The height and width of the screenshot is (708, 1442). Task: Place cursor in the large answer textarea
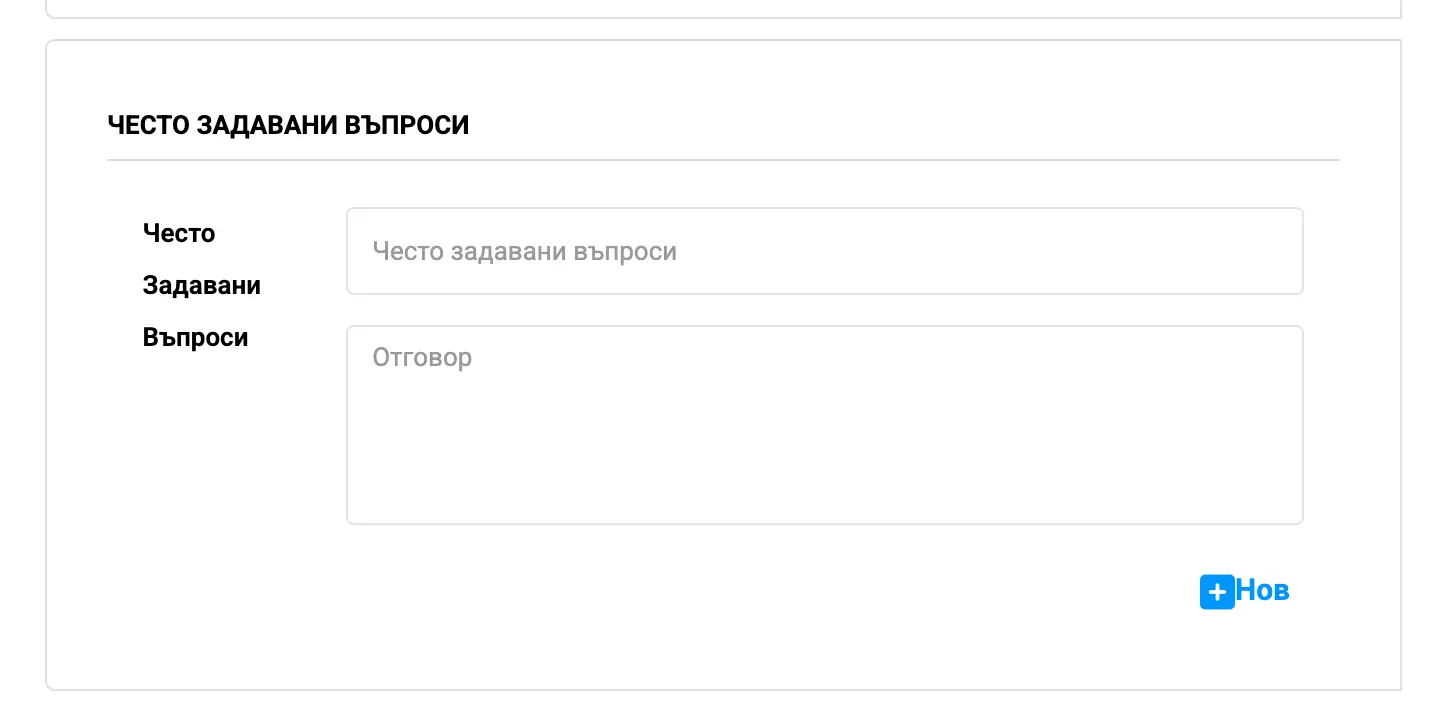click(824, 424)
